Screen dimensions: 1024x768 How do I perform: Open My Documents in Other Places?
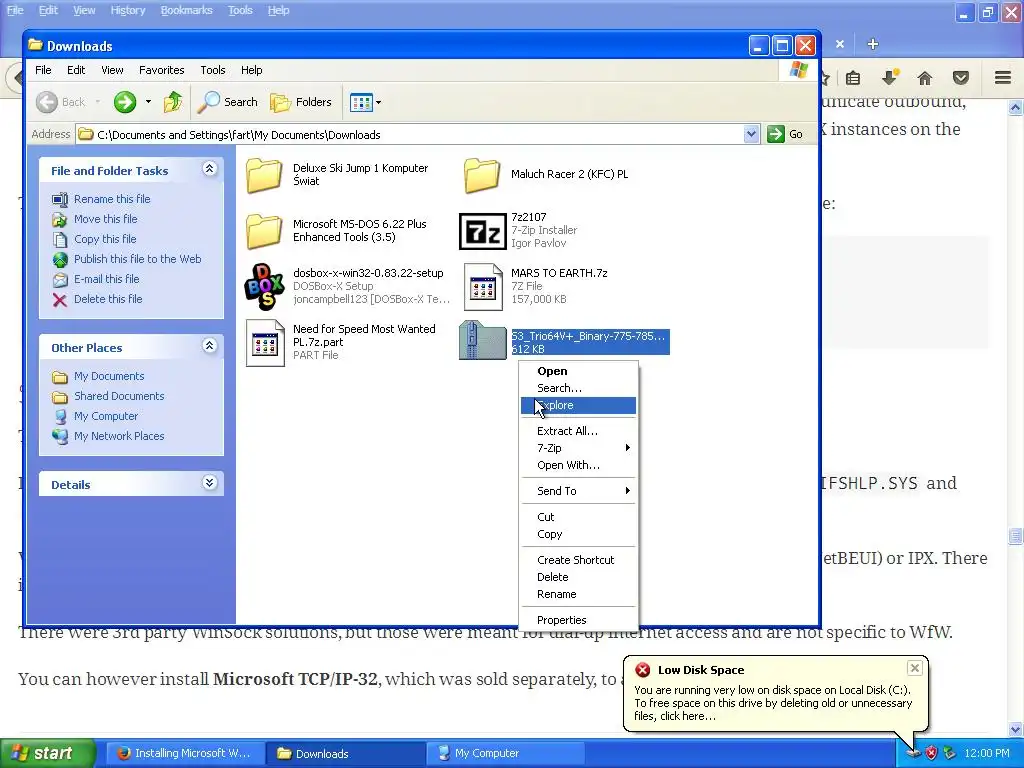pos(108,376)
